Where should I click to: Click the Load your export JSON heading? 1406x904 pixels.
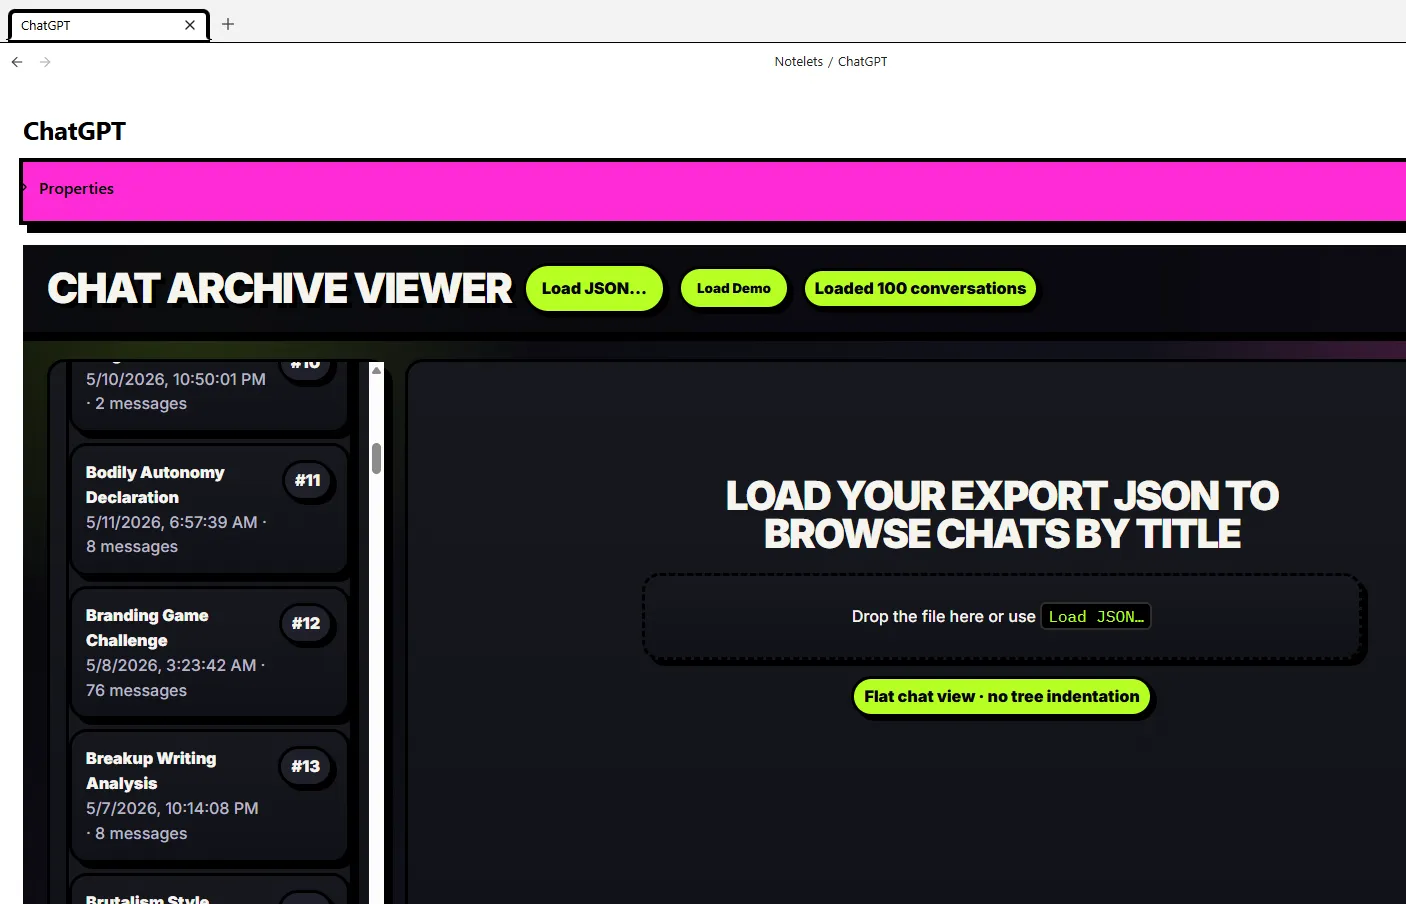coord(1003,515)
